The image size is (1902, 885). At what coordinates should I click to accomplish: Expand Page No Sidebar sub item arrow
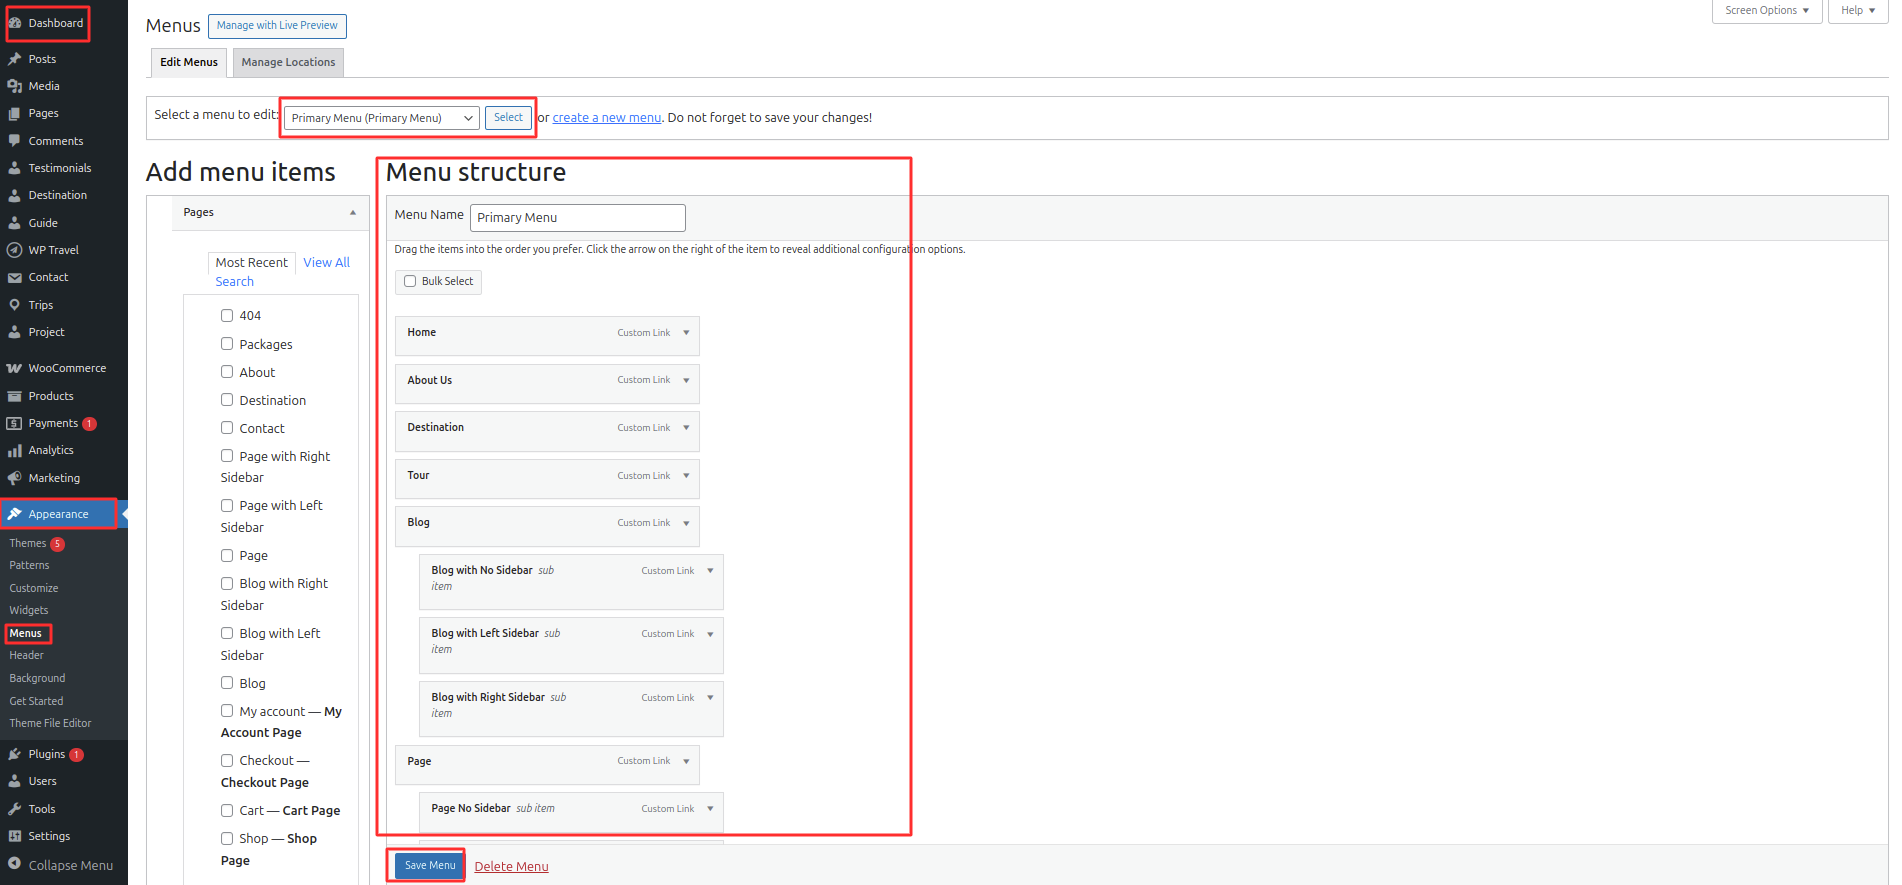coord(710,809)
